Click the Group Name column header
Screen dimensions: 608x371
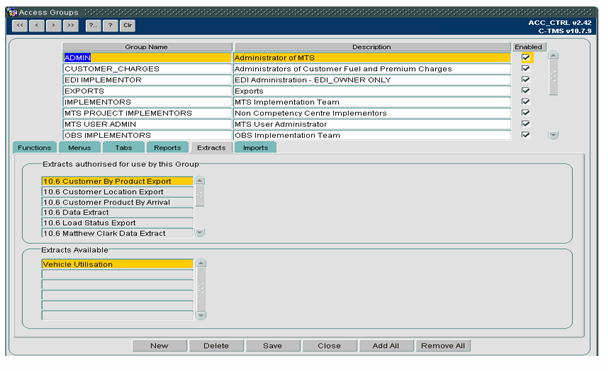[147, 47]
